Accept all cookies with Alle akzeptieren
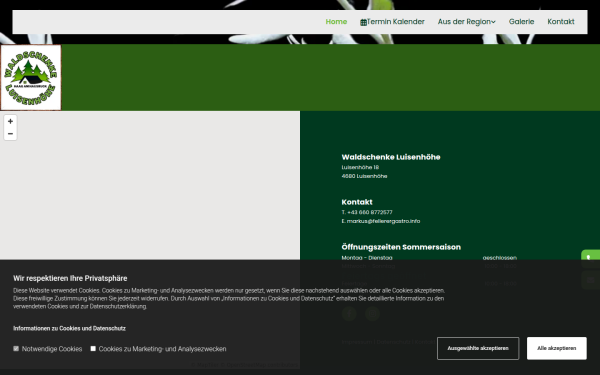 tap(556, 348)
